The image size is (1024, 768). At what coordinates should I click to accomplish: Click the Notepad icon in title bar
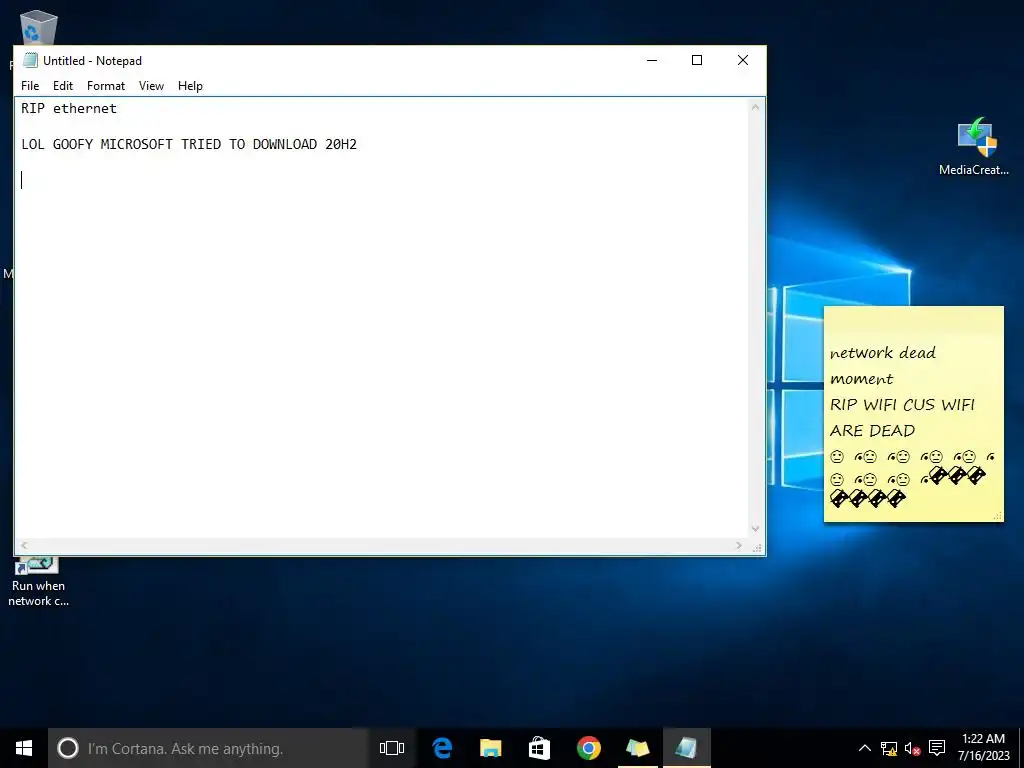click(30, 60)
